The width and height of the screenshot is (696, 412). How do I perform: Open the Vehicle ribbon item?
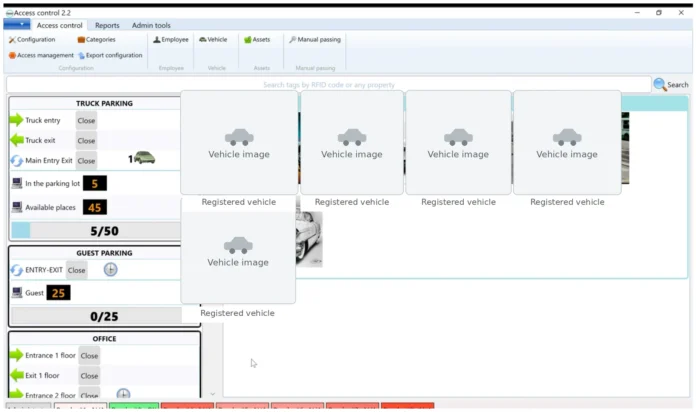pos(213,40)
